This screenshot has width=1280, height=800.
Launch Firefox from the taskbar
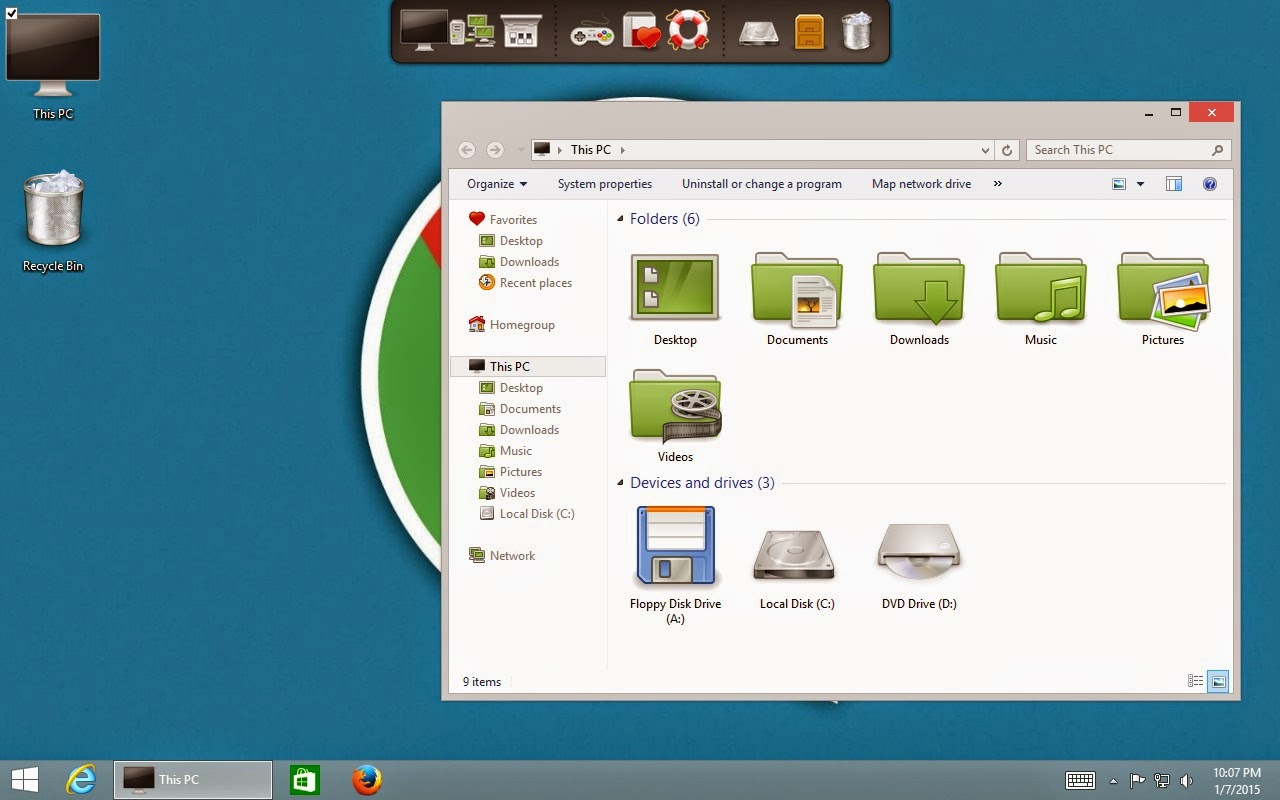[367, 780]
